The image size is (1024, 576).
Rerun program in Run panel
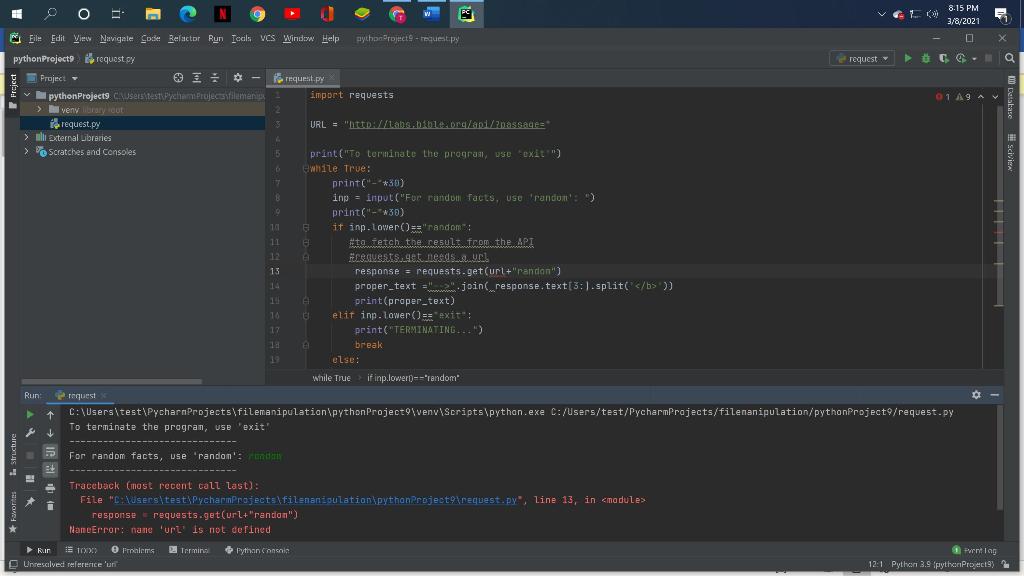pos(30,414)
